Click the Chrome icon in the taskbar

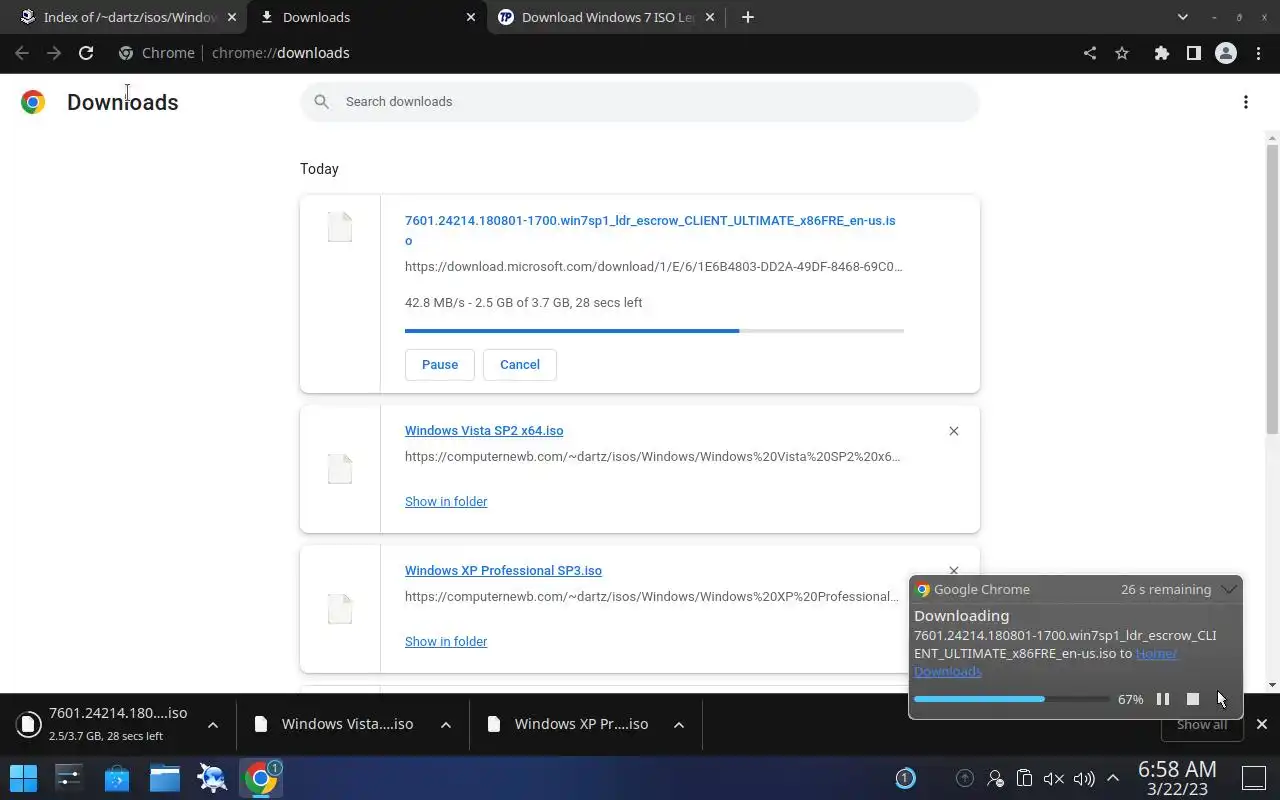tap(261, 777)
